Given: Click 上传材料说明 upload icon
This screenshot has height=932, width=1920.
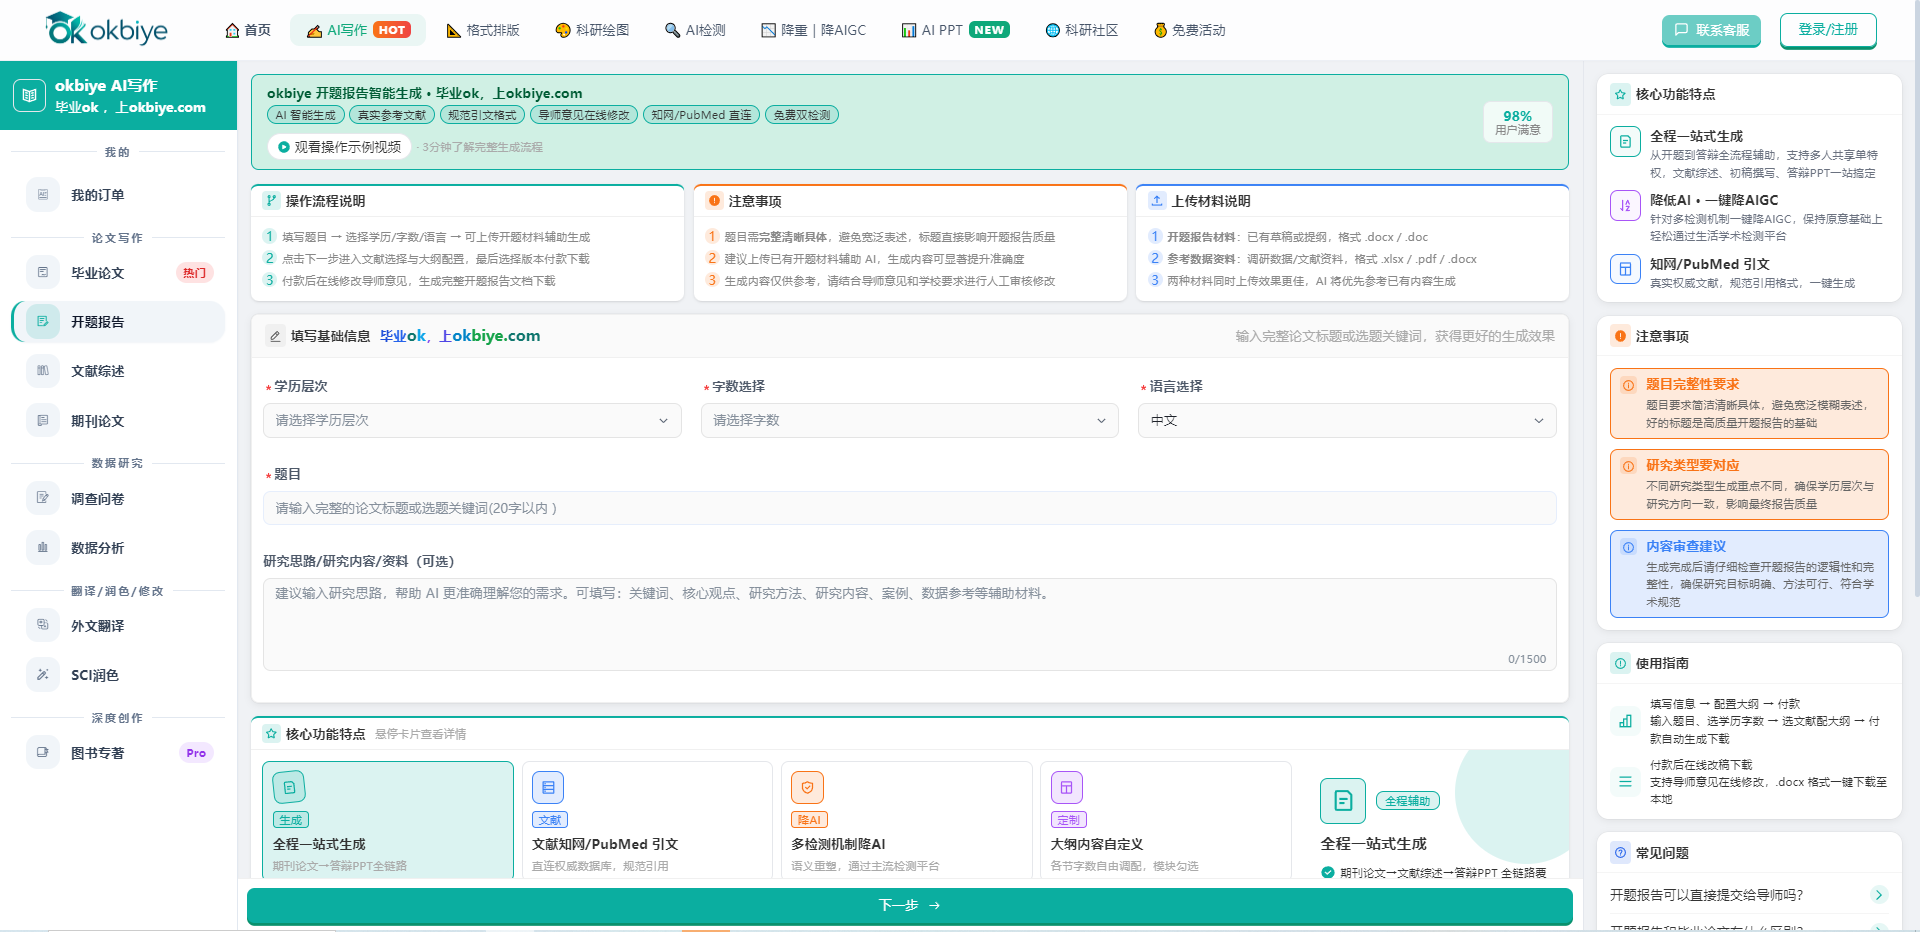Looking at the screenshot, I should tap(1157, 200).
